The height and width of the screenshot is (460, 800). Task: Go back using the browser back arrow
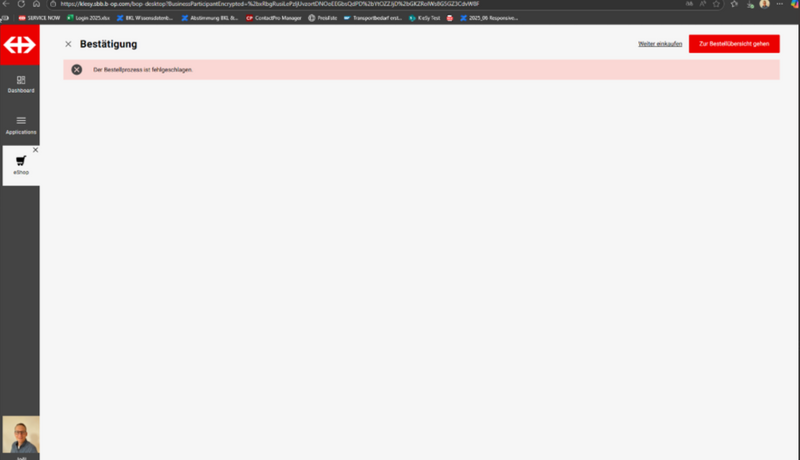[x=6, y=4]
